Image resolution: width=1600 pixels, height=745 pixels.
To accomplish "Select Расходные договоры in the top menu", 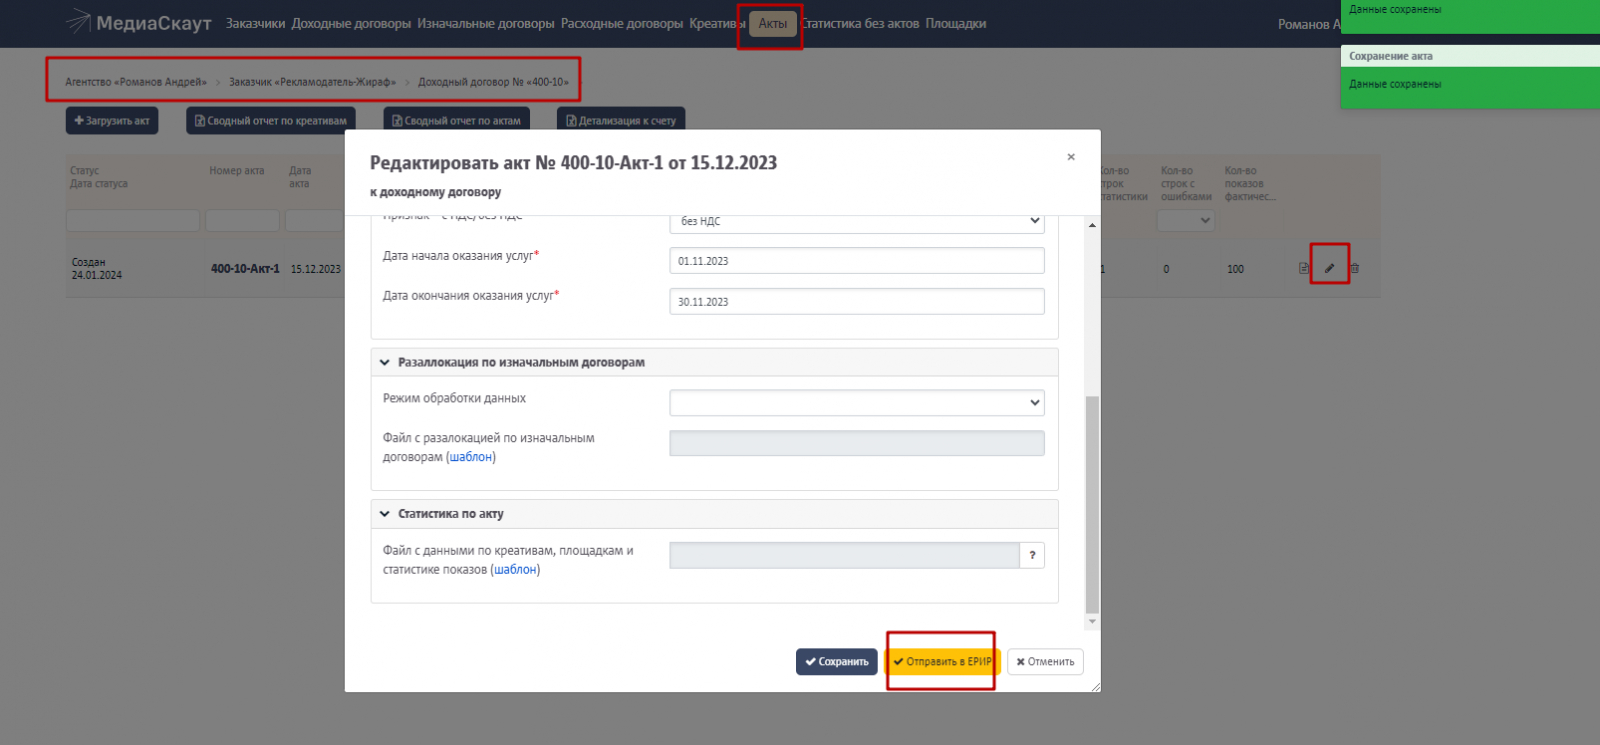I will pyautogui.click(x=622, y=23).
